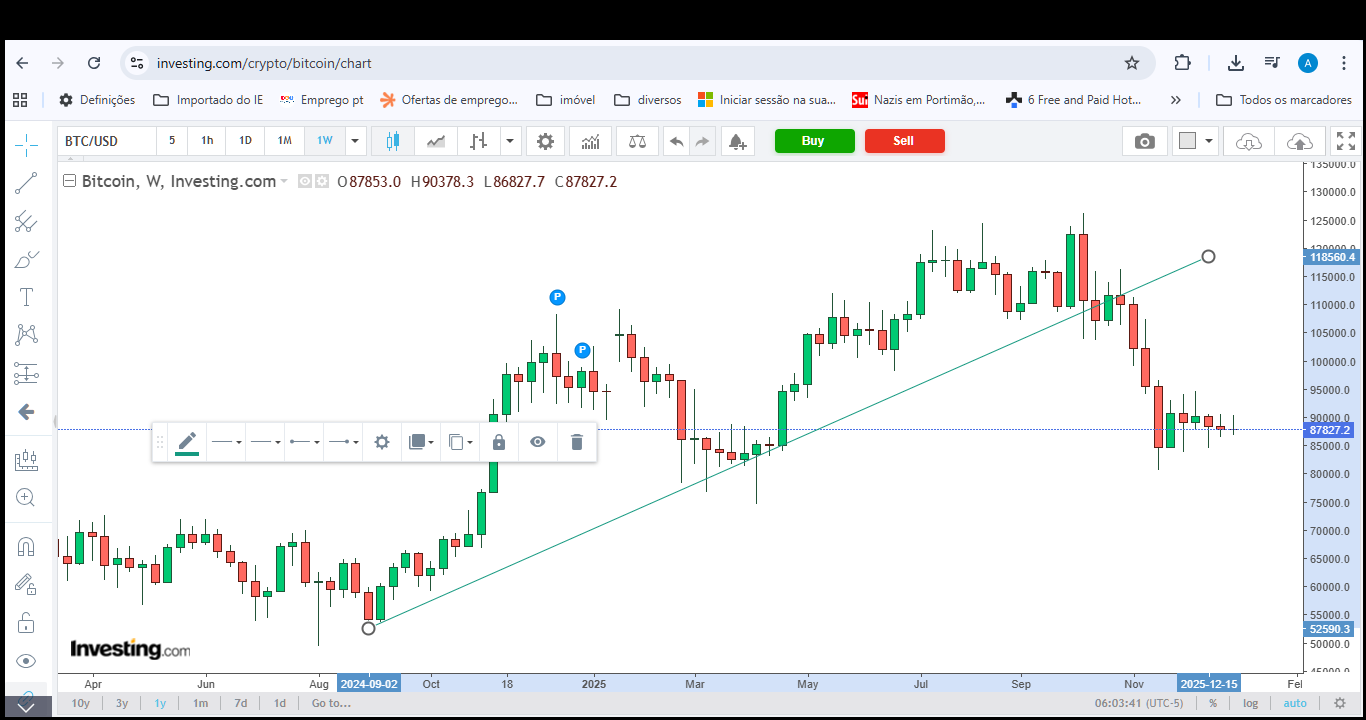
Task: Click the BTC/USD symbol input field
Action: pyautogui.click(x=107, y=141)
